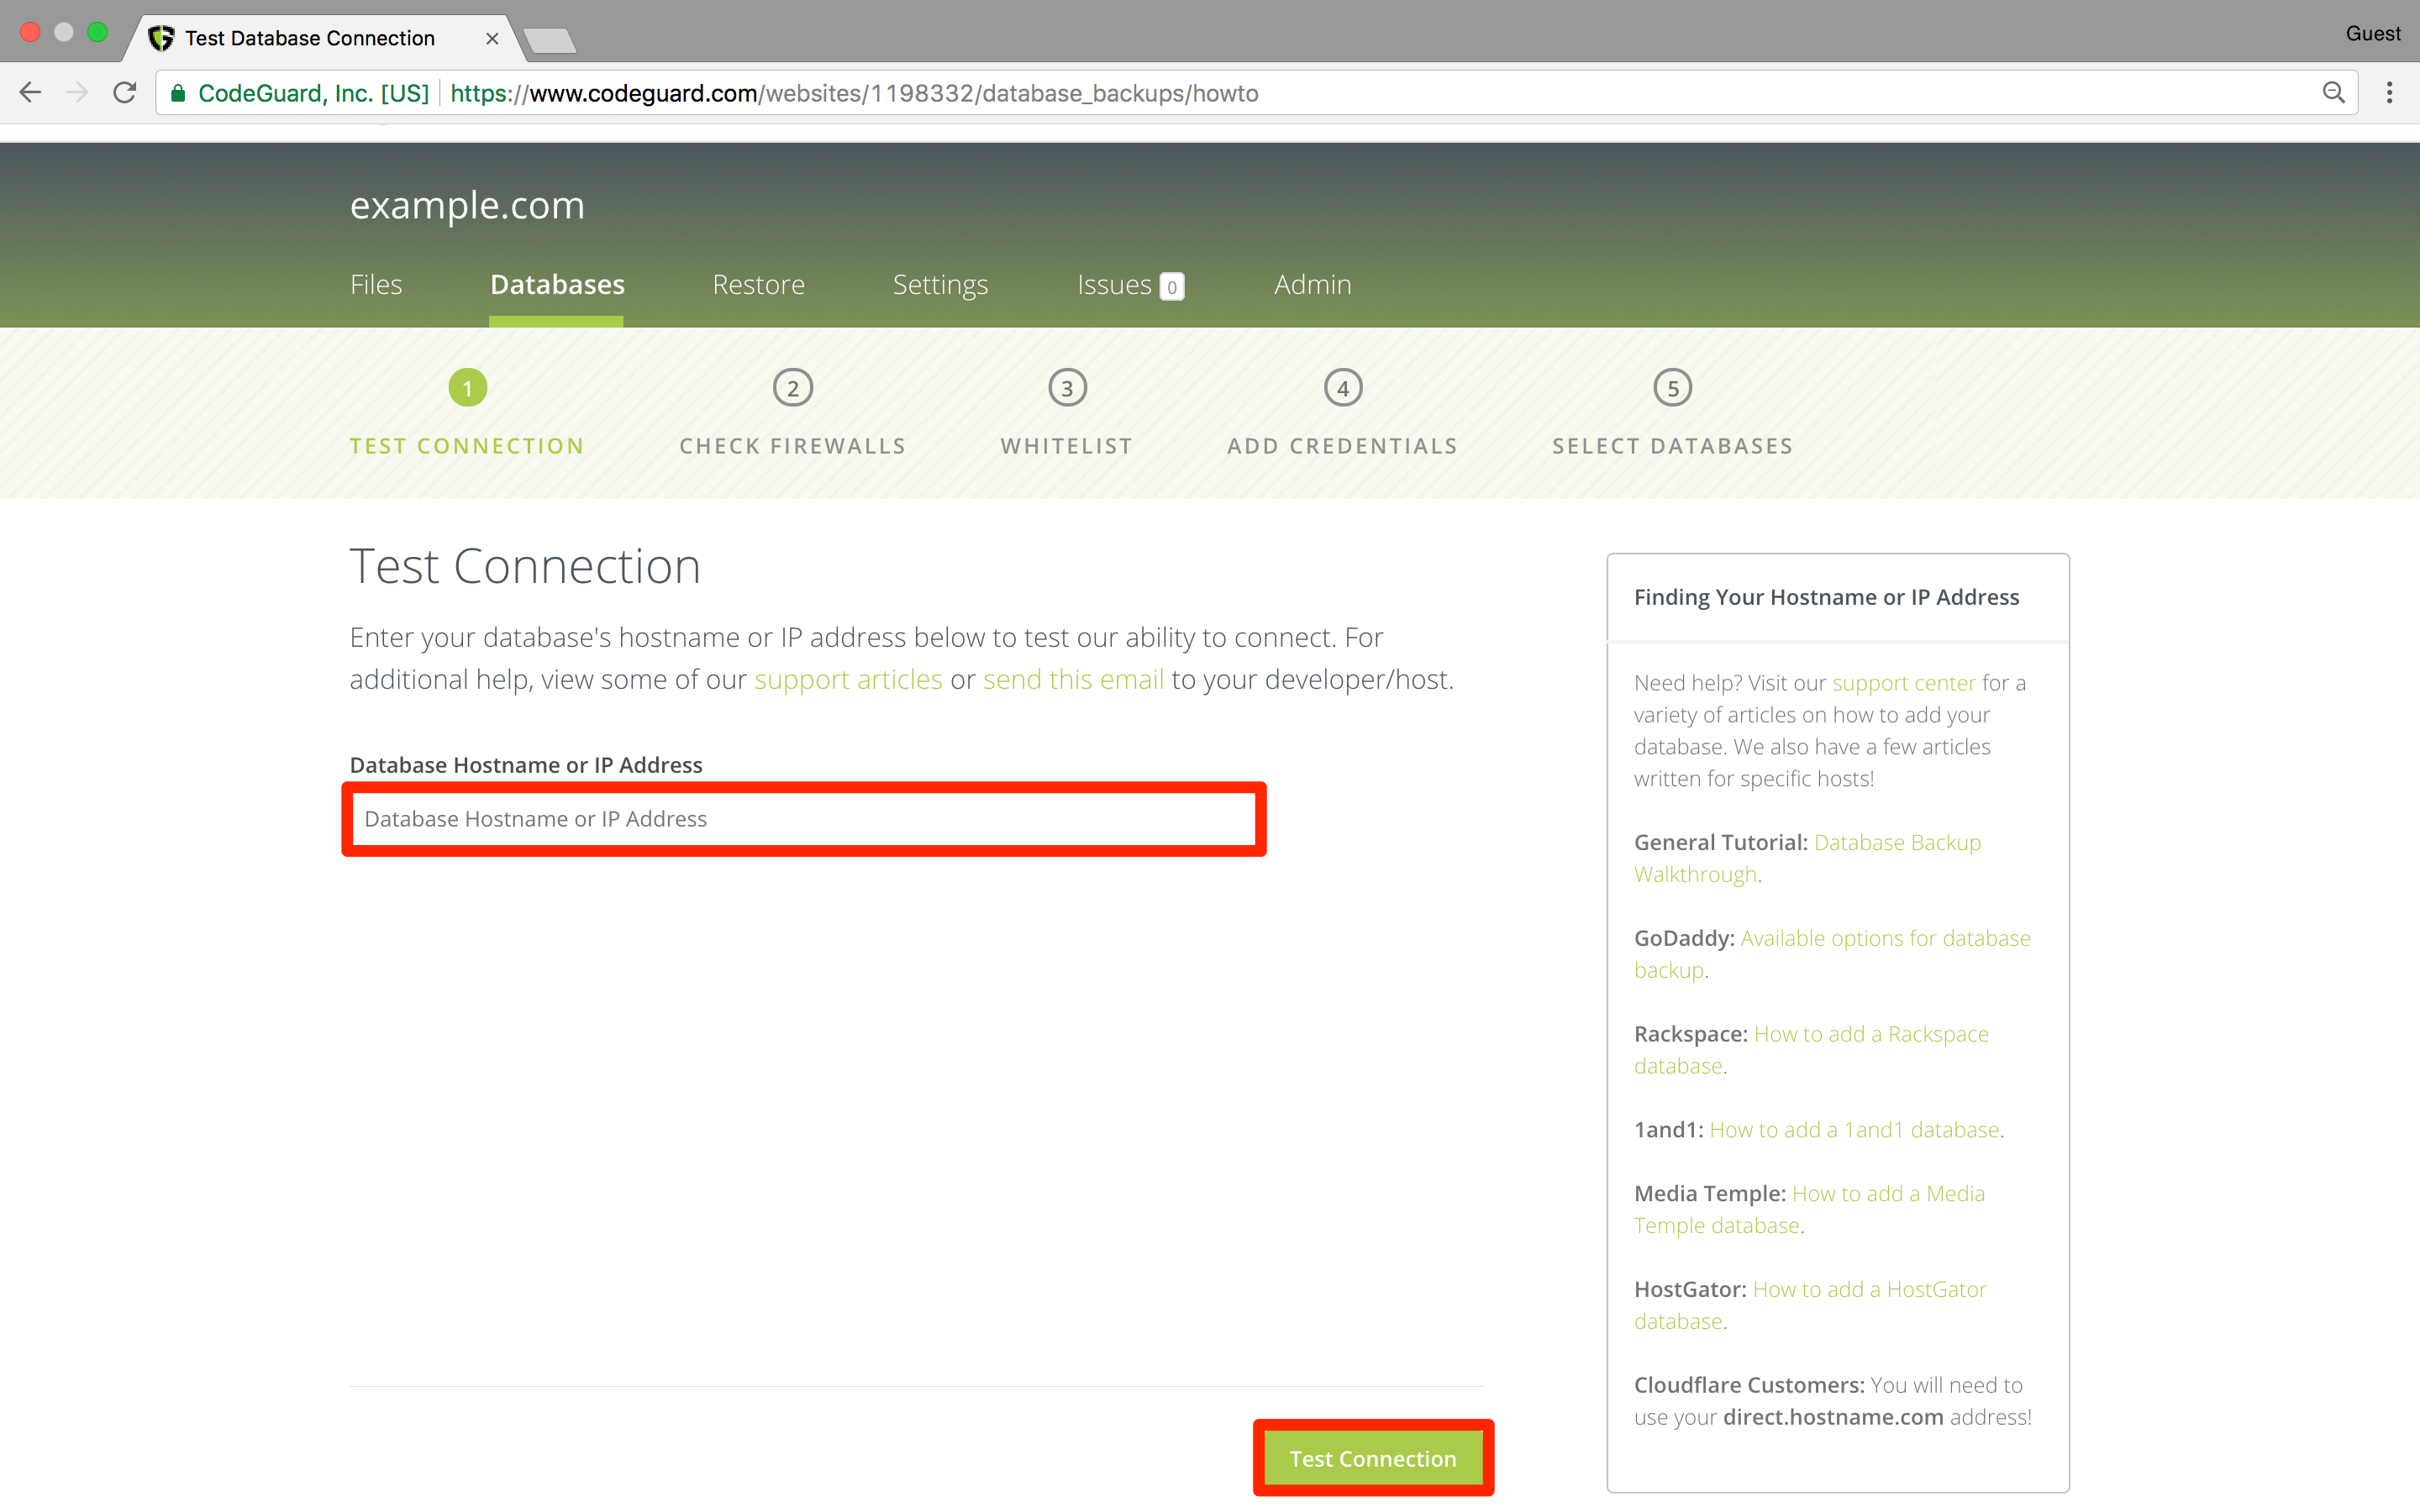
Task: Switch to the Files tab
Action: coord(376,285)
